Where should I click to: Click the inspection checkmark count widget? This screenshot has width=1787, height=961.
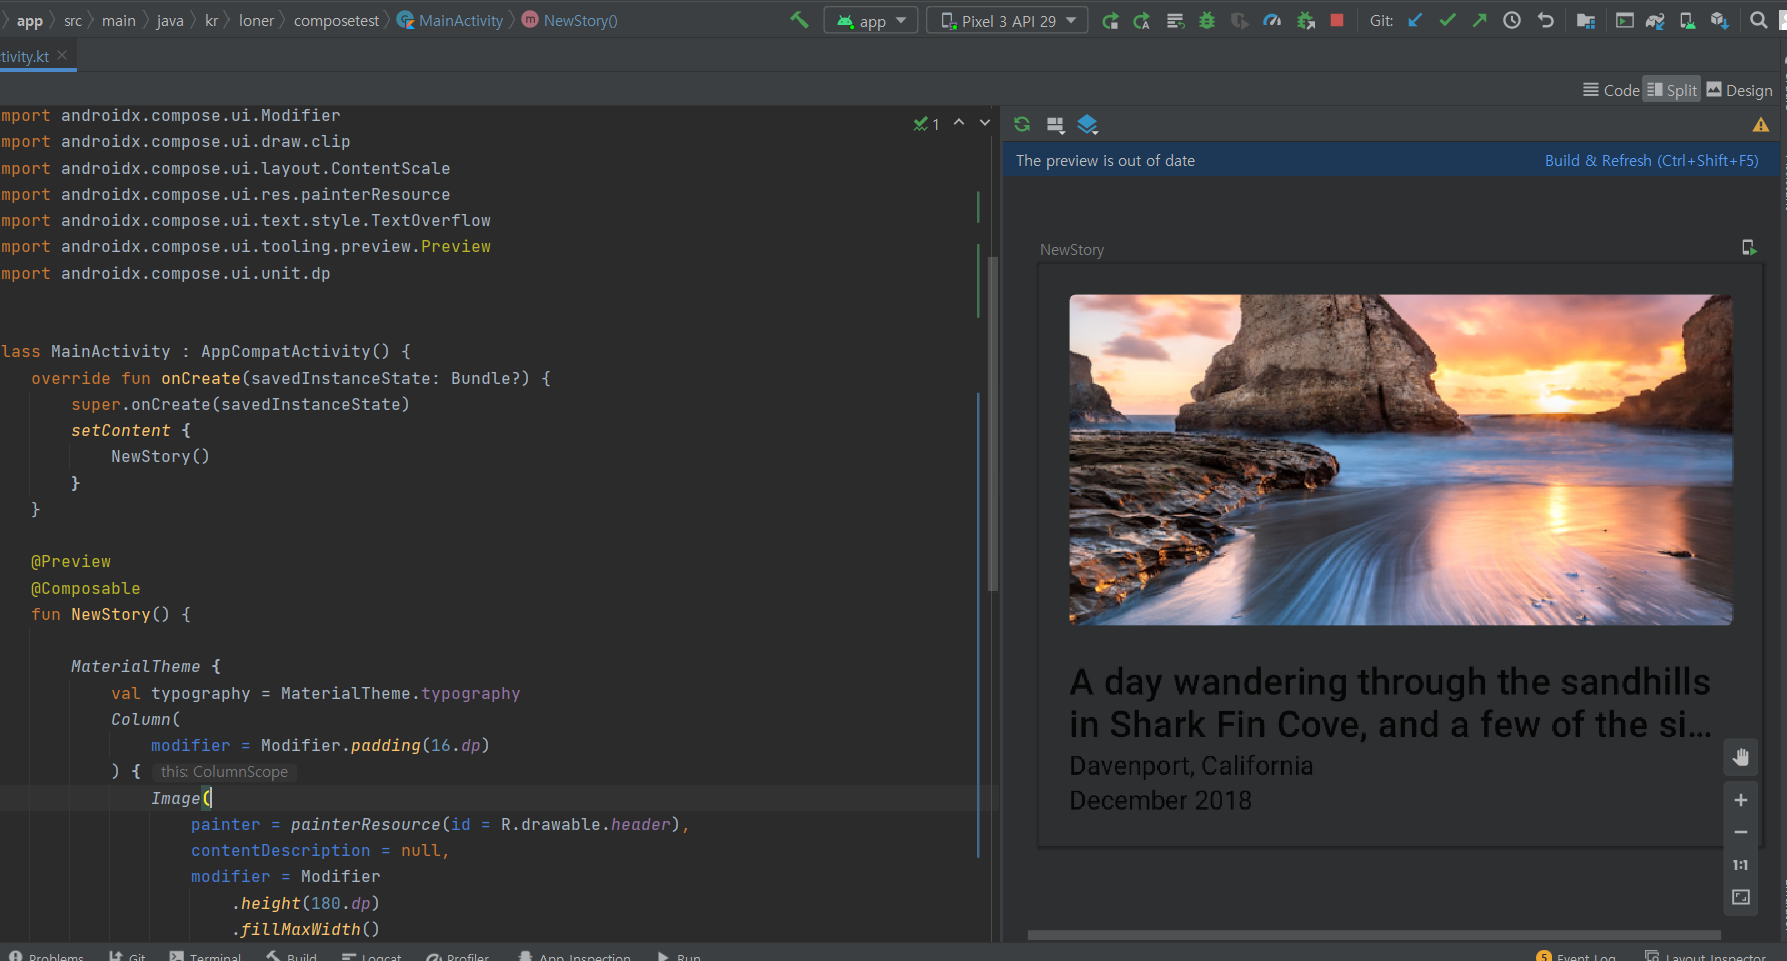(x=926, y=124)
